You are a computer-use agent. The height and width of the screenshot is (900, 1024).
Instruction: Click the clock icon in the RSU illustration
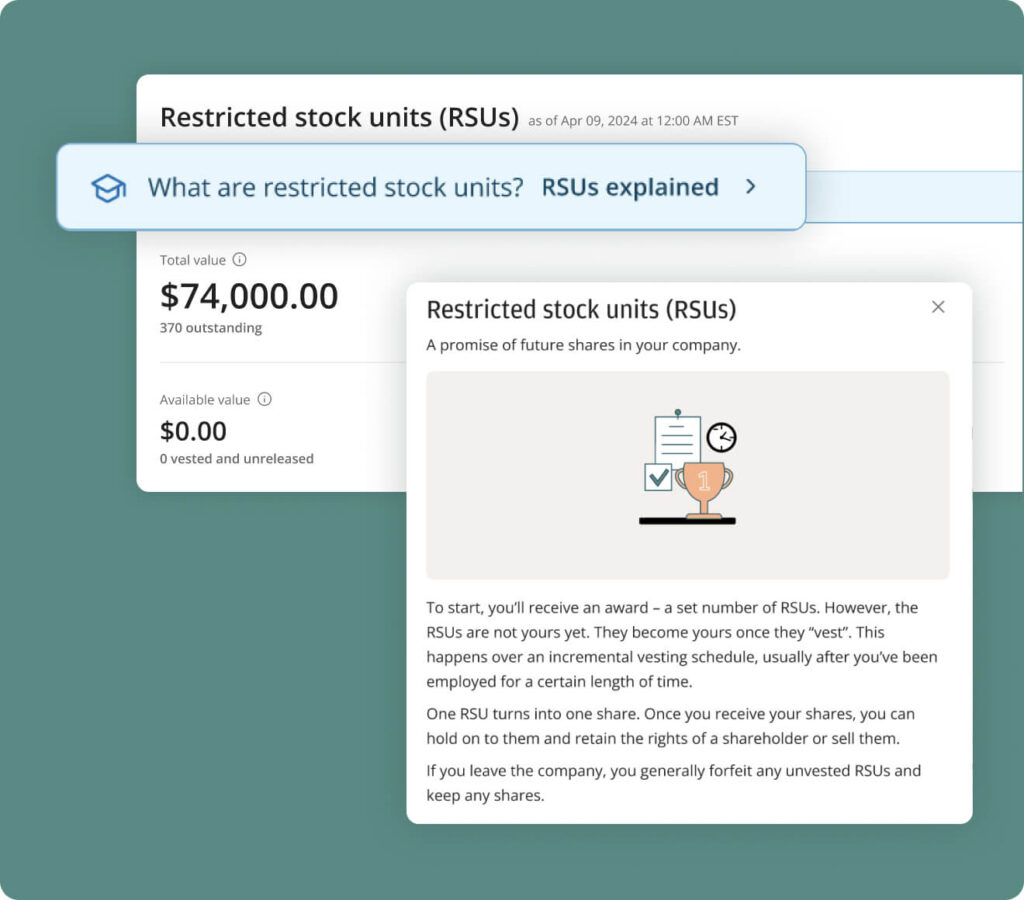(x=723, y=436)
